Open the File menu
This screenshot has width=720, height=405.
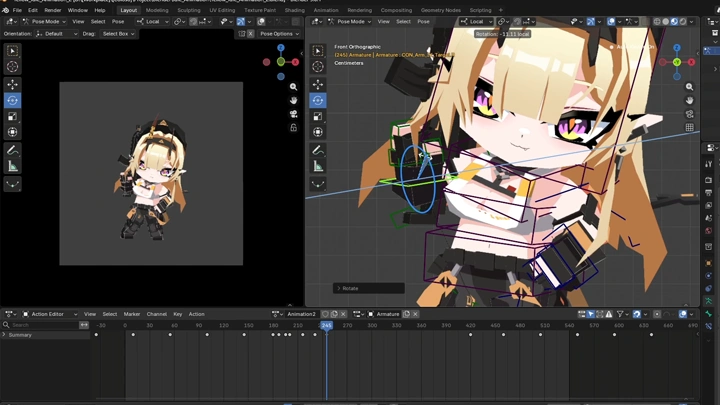pos(17,10)
